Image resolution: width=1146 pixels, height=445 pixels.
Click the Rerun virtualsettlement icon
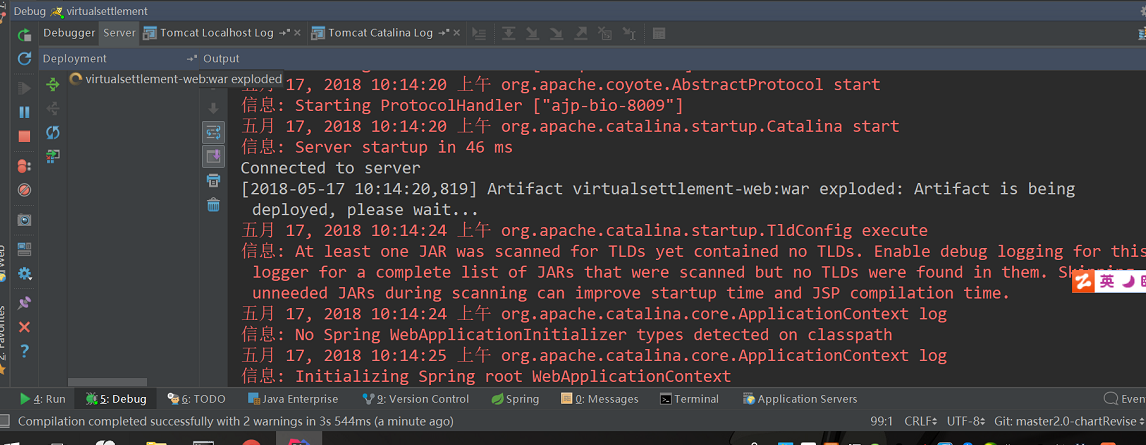tap(24, 34)
